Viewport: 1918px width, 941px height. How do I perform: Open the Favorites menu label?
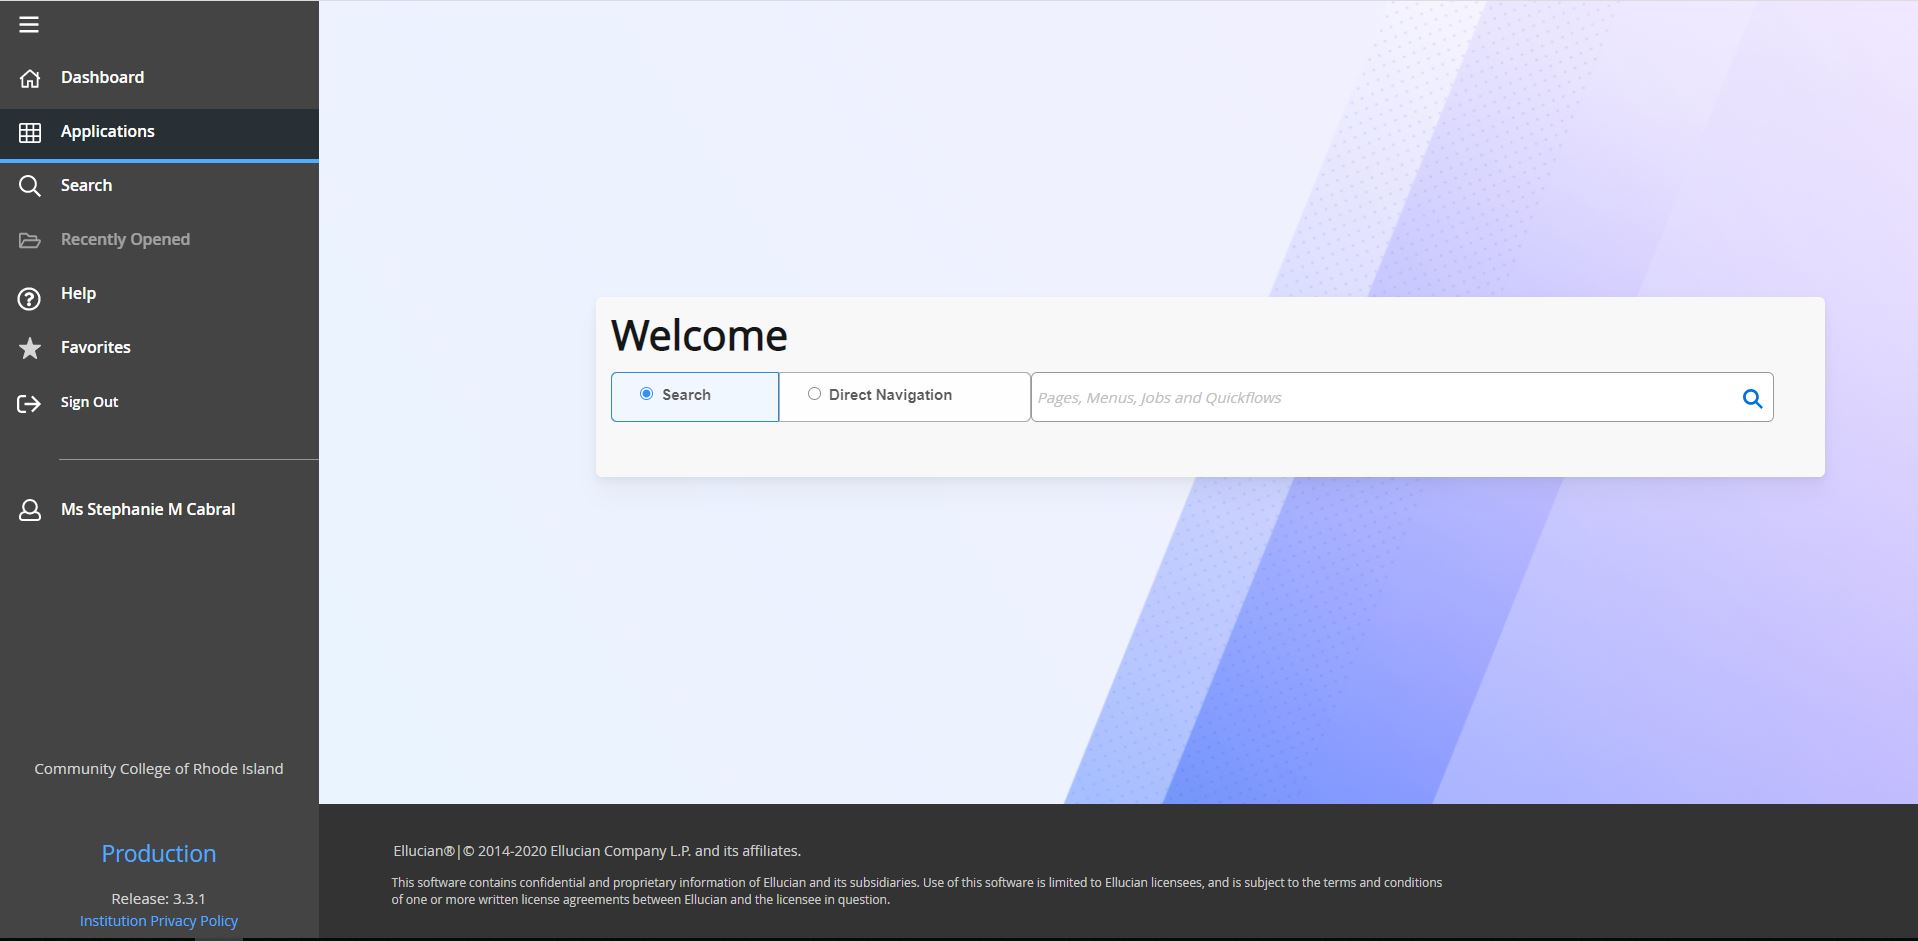coord(95,348)
